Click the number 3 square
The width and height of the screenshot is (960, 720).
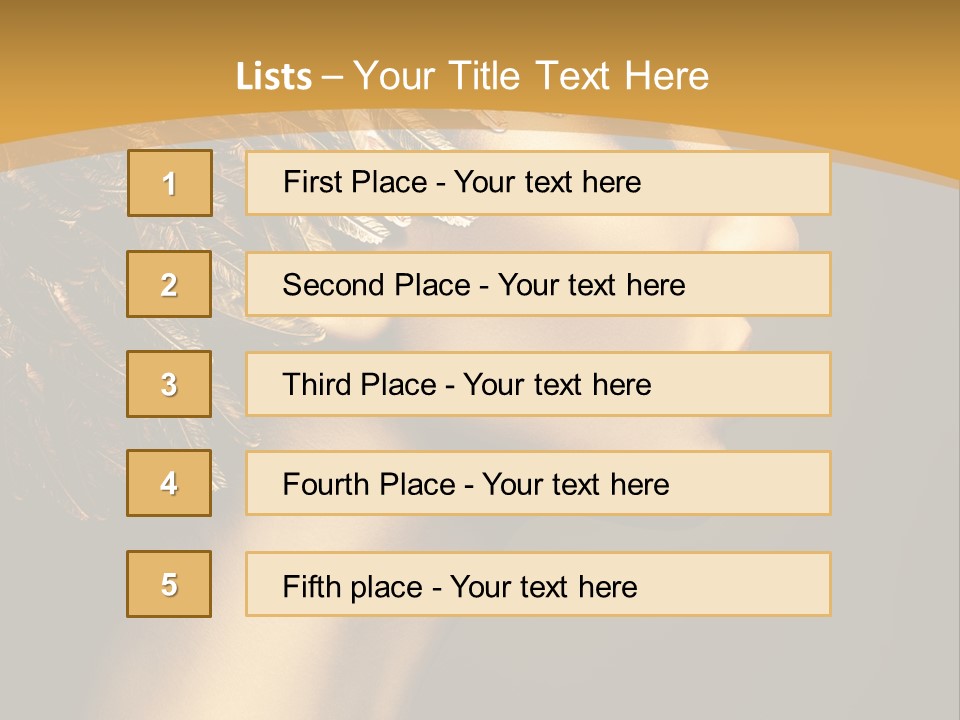169,384
